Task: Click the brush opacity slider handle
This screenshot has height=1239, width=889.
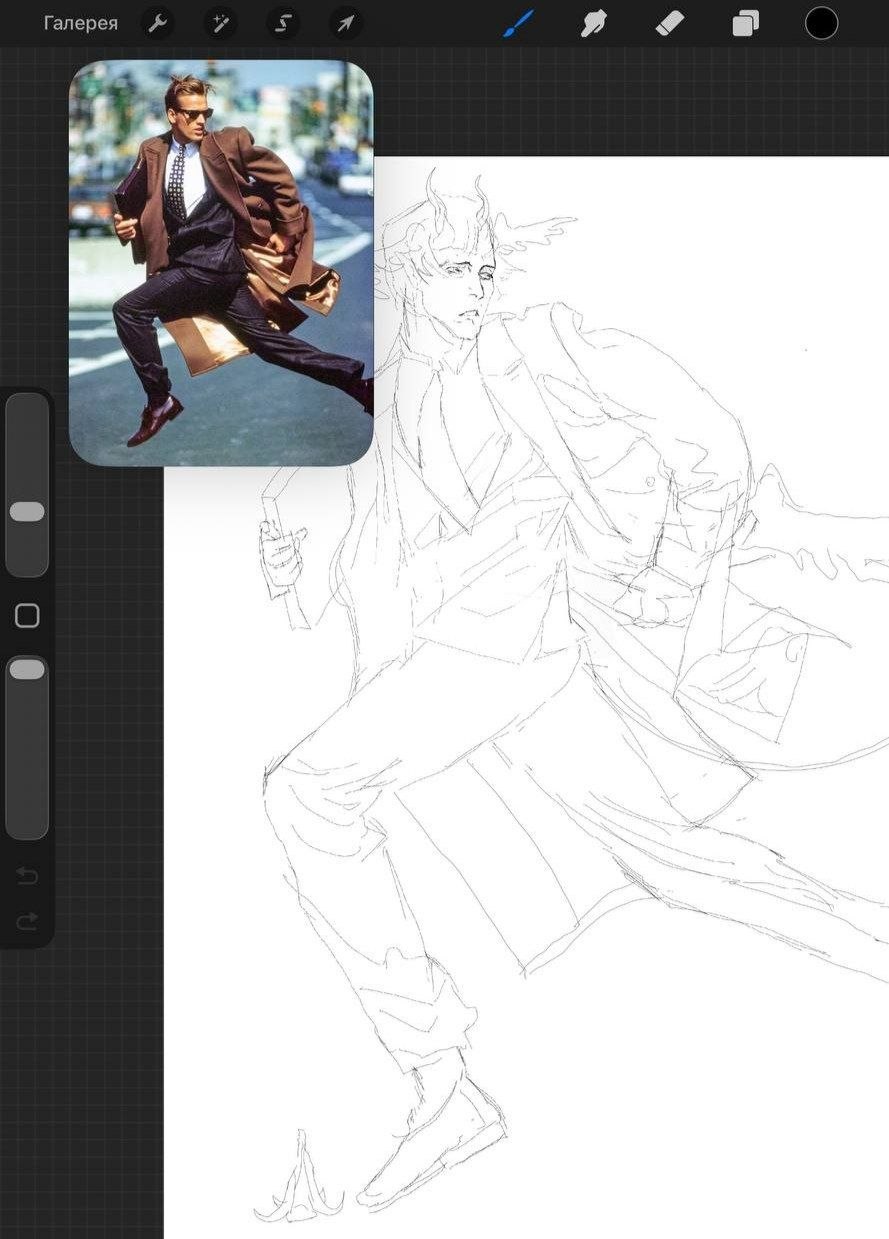Action: 27,670
